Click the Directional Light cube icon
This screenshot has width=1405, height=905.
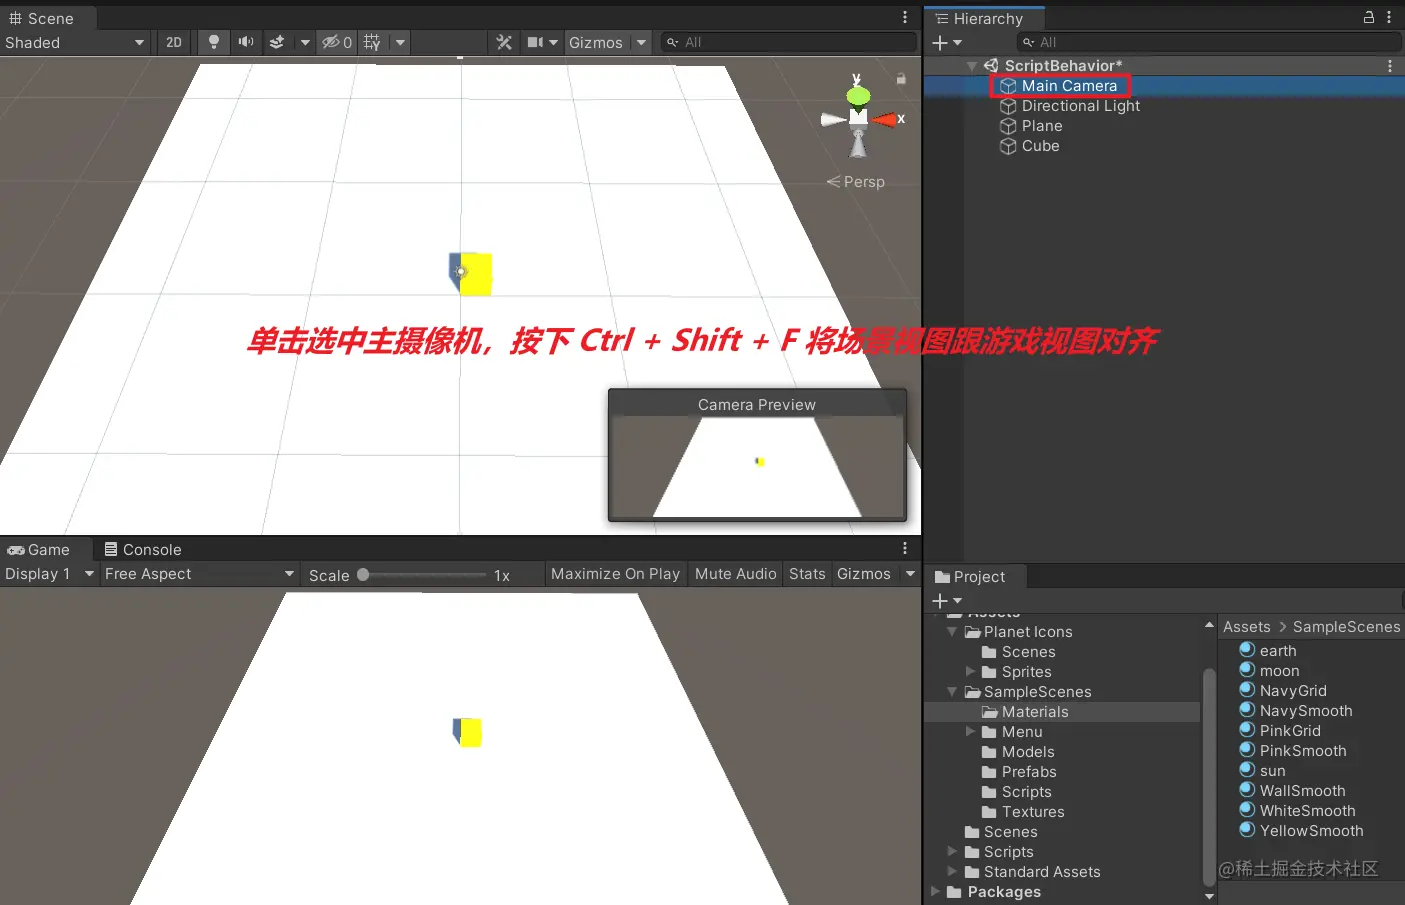pyautogui.click(x=1008, y=106)
